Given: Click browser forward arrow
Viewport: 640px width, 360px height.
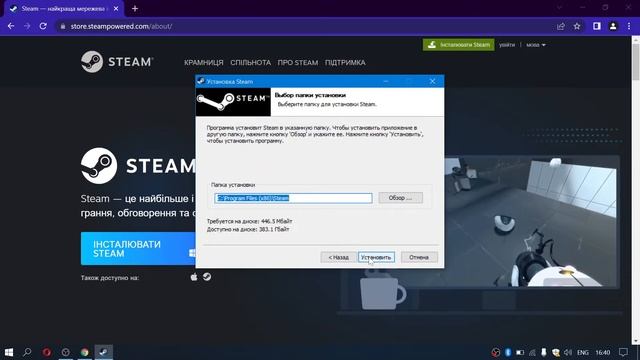Looking at the screenshot, I should click(x=27, y=26).
